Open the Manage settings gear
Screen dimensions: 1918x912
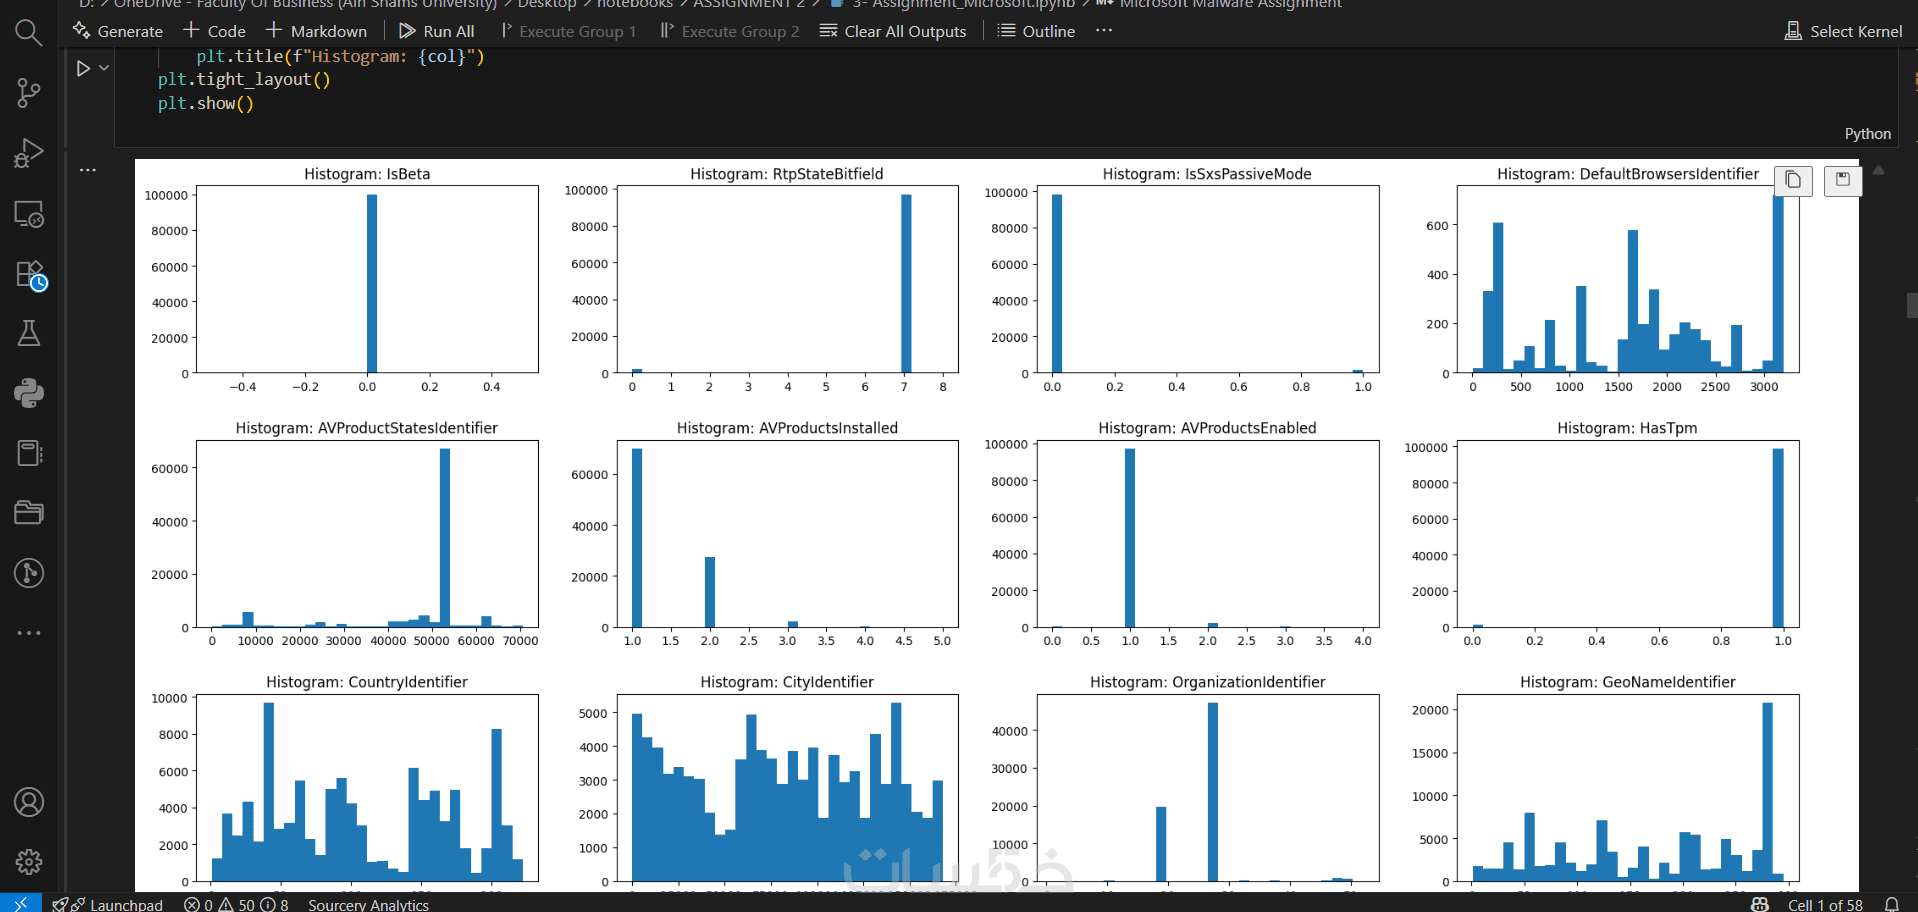[x=29, y=862]
